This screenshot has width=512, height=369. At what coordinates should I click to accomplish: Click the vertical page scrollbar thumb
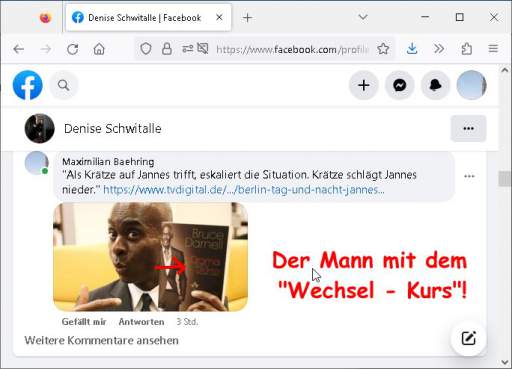505,179
